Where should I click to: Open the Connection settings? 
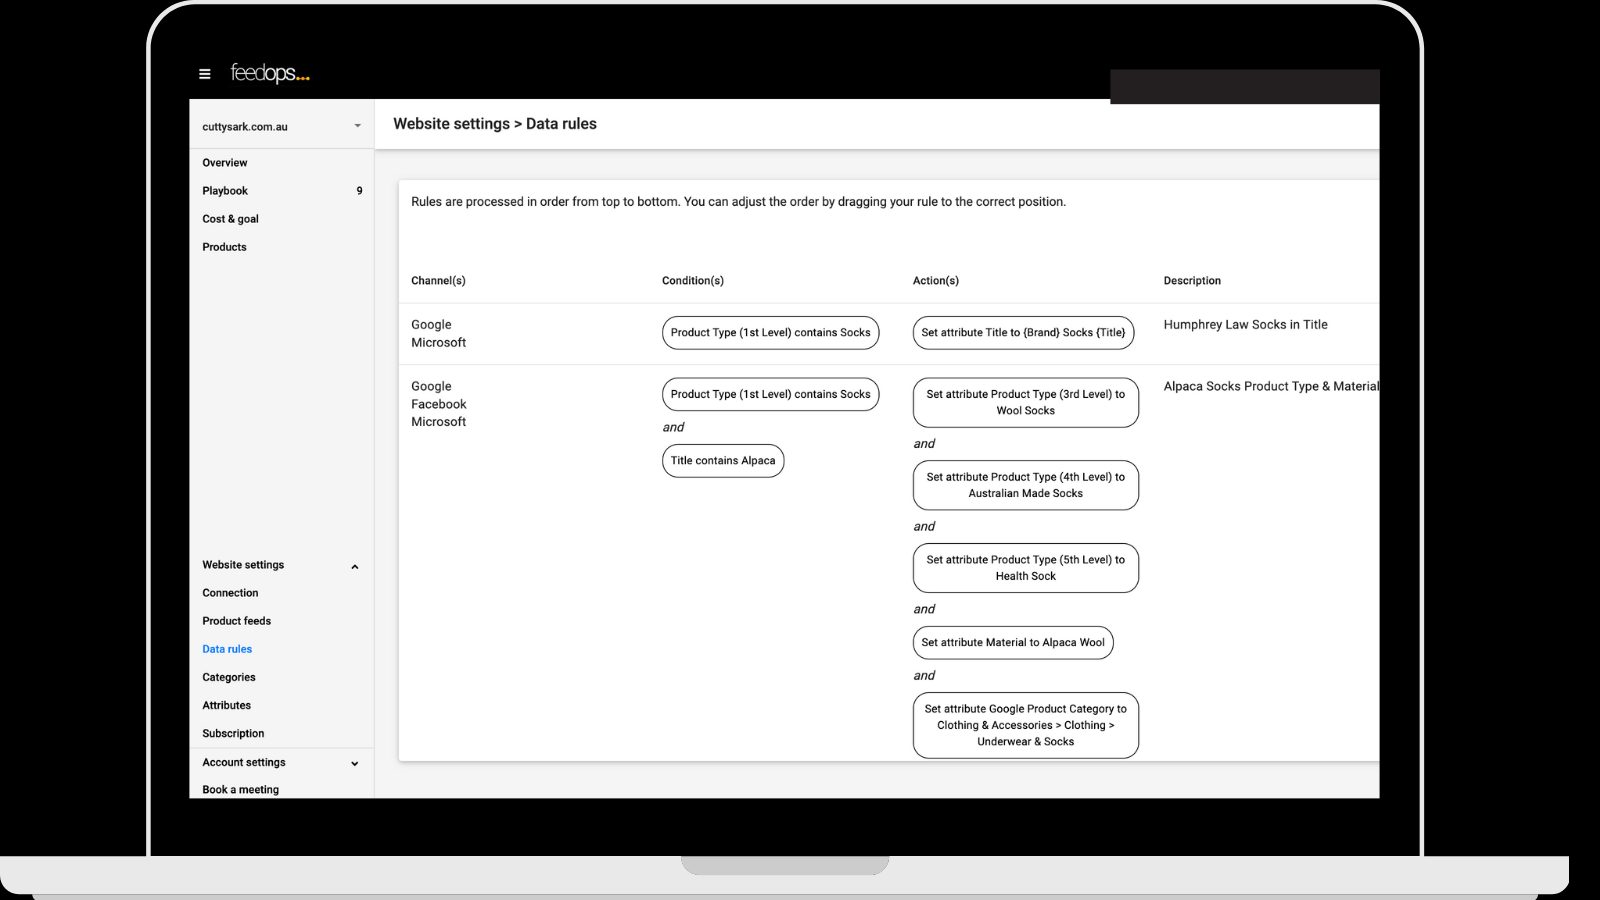click(x=230, y=593)
